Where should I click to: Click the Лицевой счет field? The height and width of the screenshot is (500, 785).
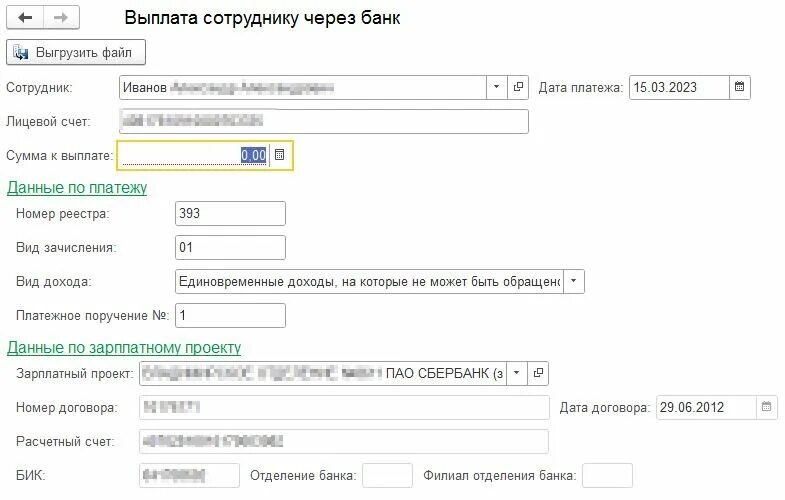pos(324,122)
